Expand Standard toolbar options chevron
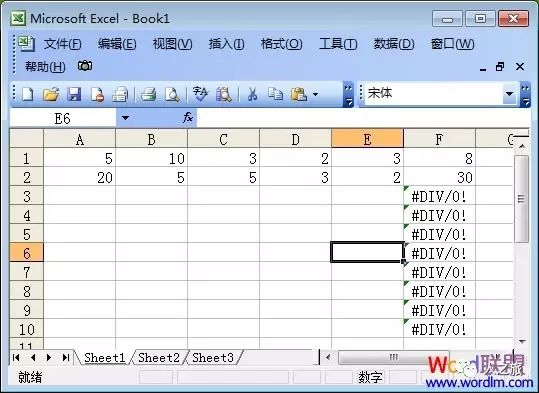Viewport: 539px width, 393px height. (348, 94)
